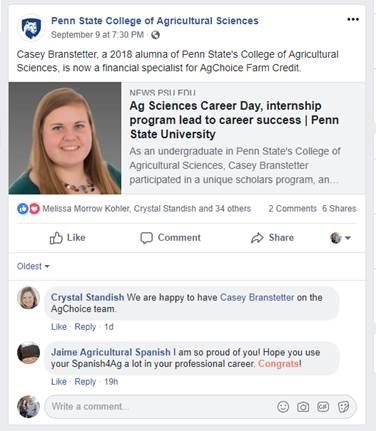Attach a photo using the camera icon

tap(303, 407)
